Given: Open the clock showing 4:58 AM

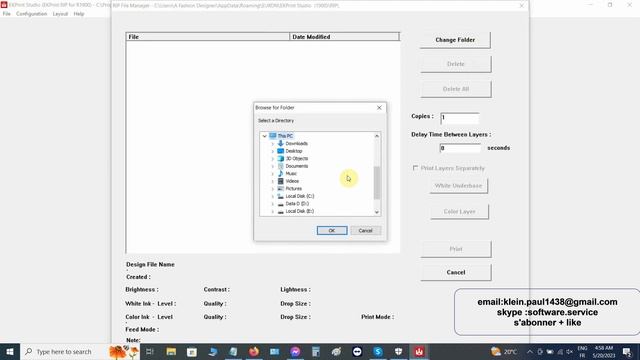Looking at the screenshot, I should click(x=604, y=351).
